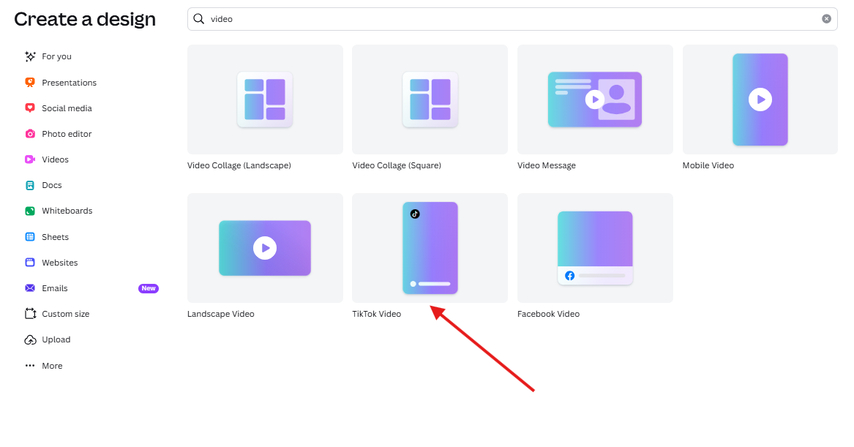Screen dimensions: 854x447
Task: Click the Websites icon in sidebar
Action: (x=30, y=262)
